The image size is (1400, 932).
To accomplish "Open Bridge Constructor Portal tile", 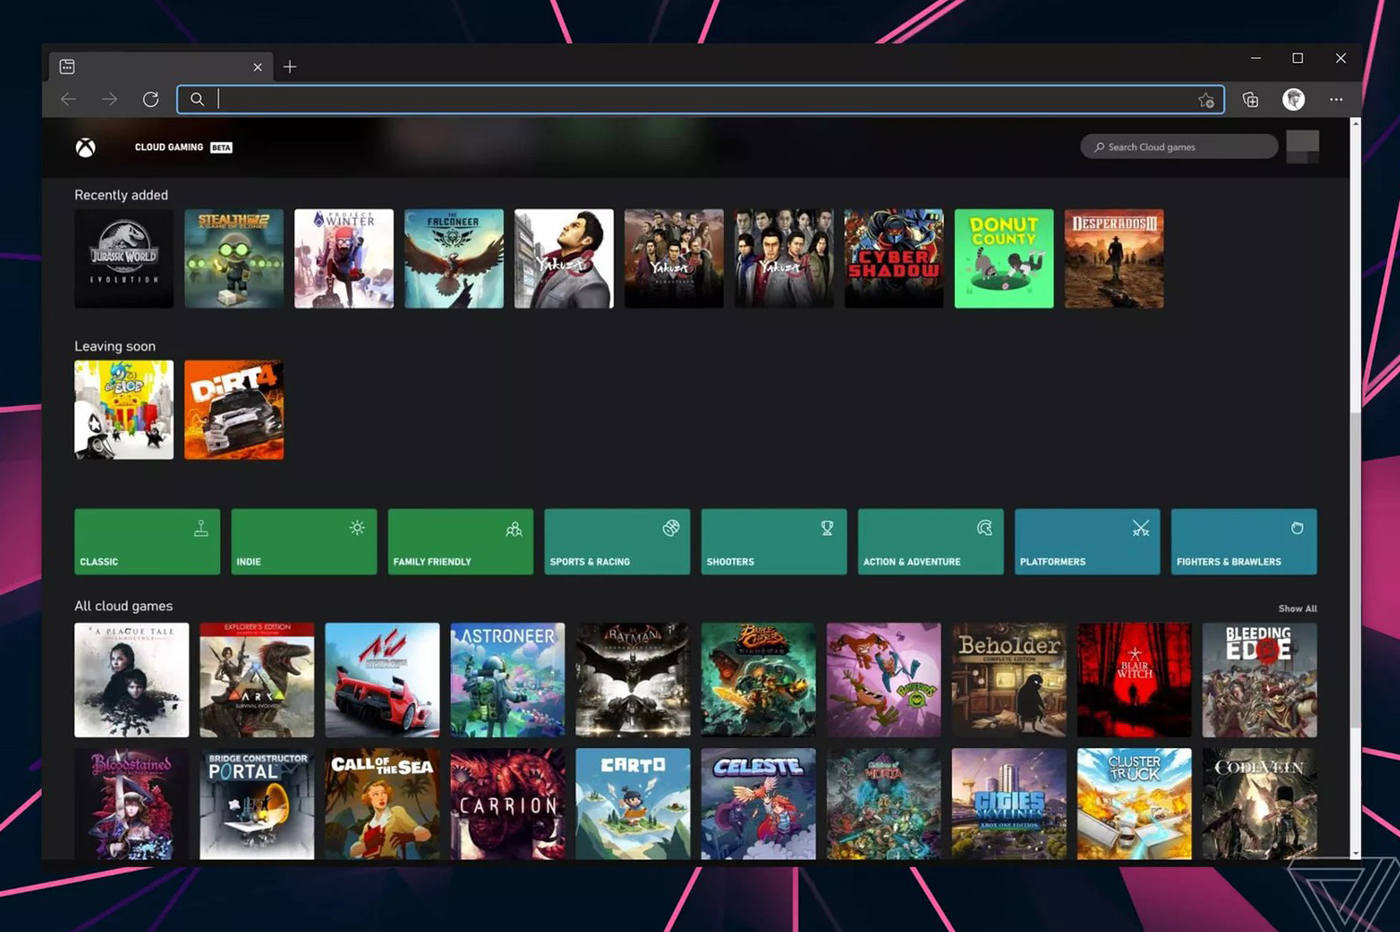I will (257, 804).
